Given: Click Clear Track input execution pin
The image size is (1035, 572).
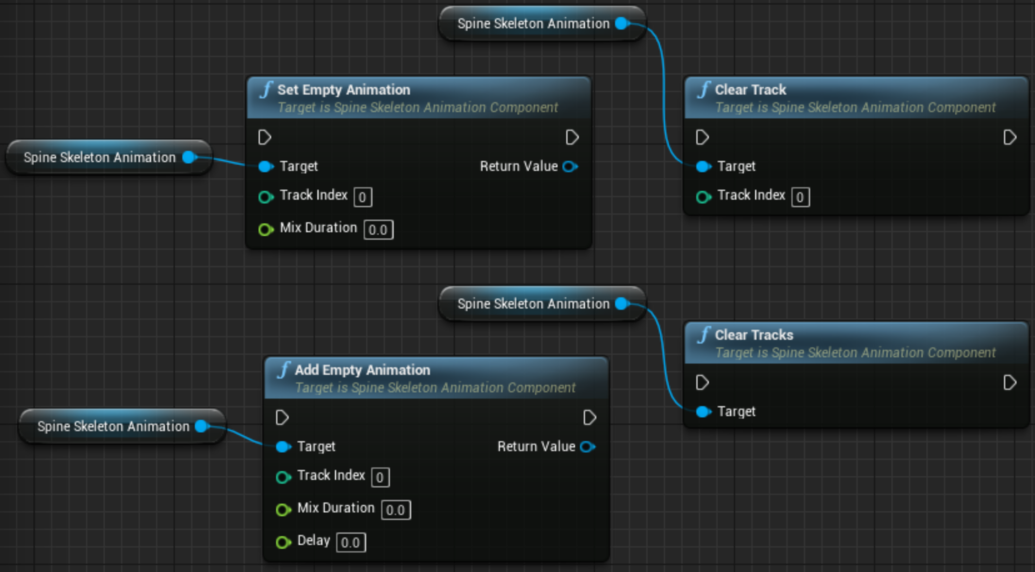Looking at the screenshot, I should (x=702, y=137).
